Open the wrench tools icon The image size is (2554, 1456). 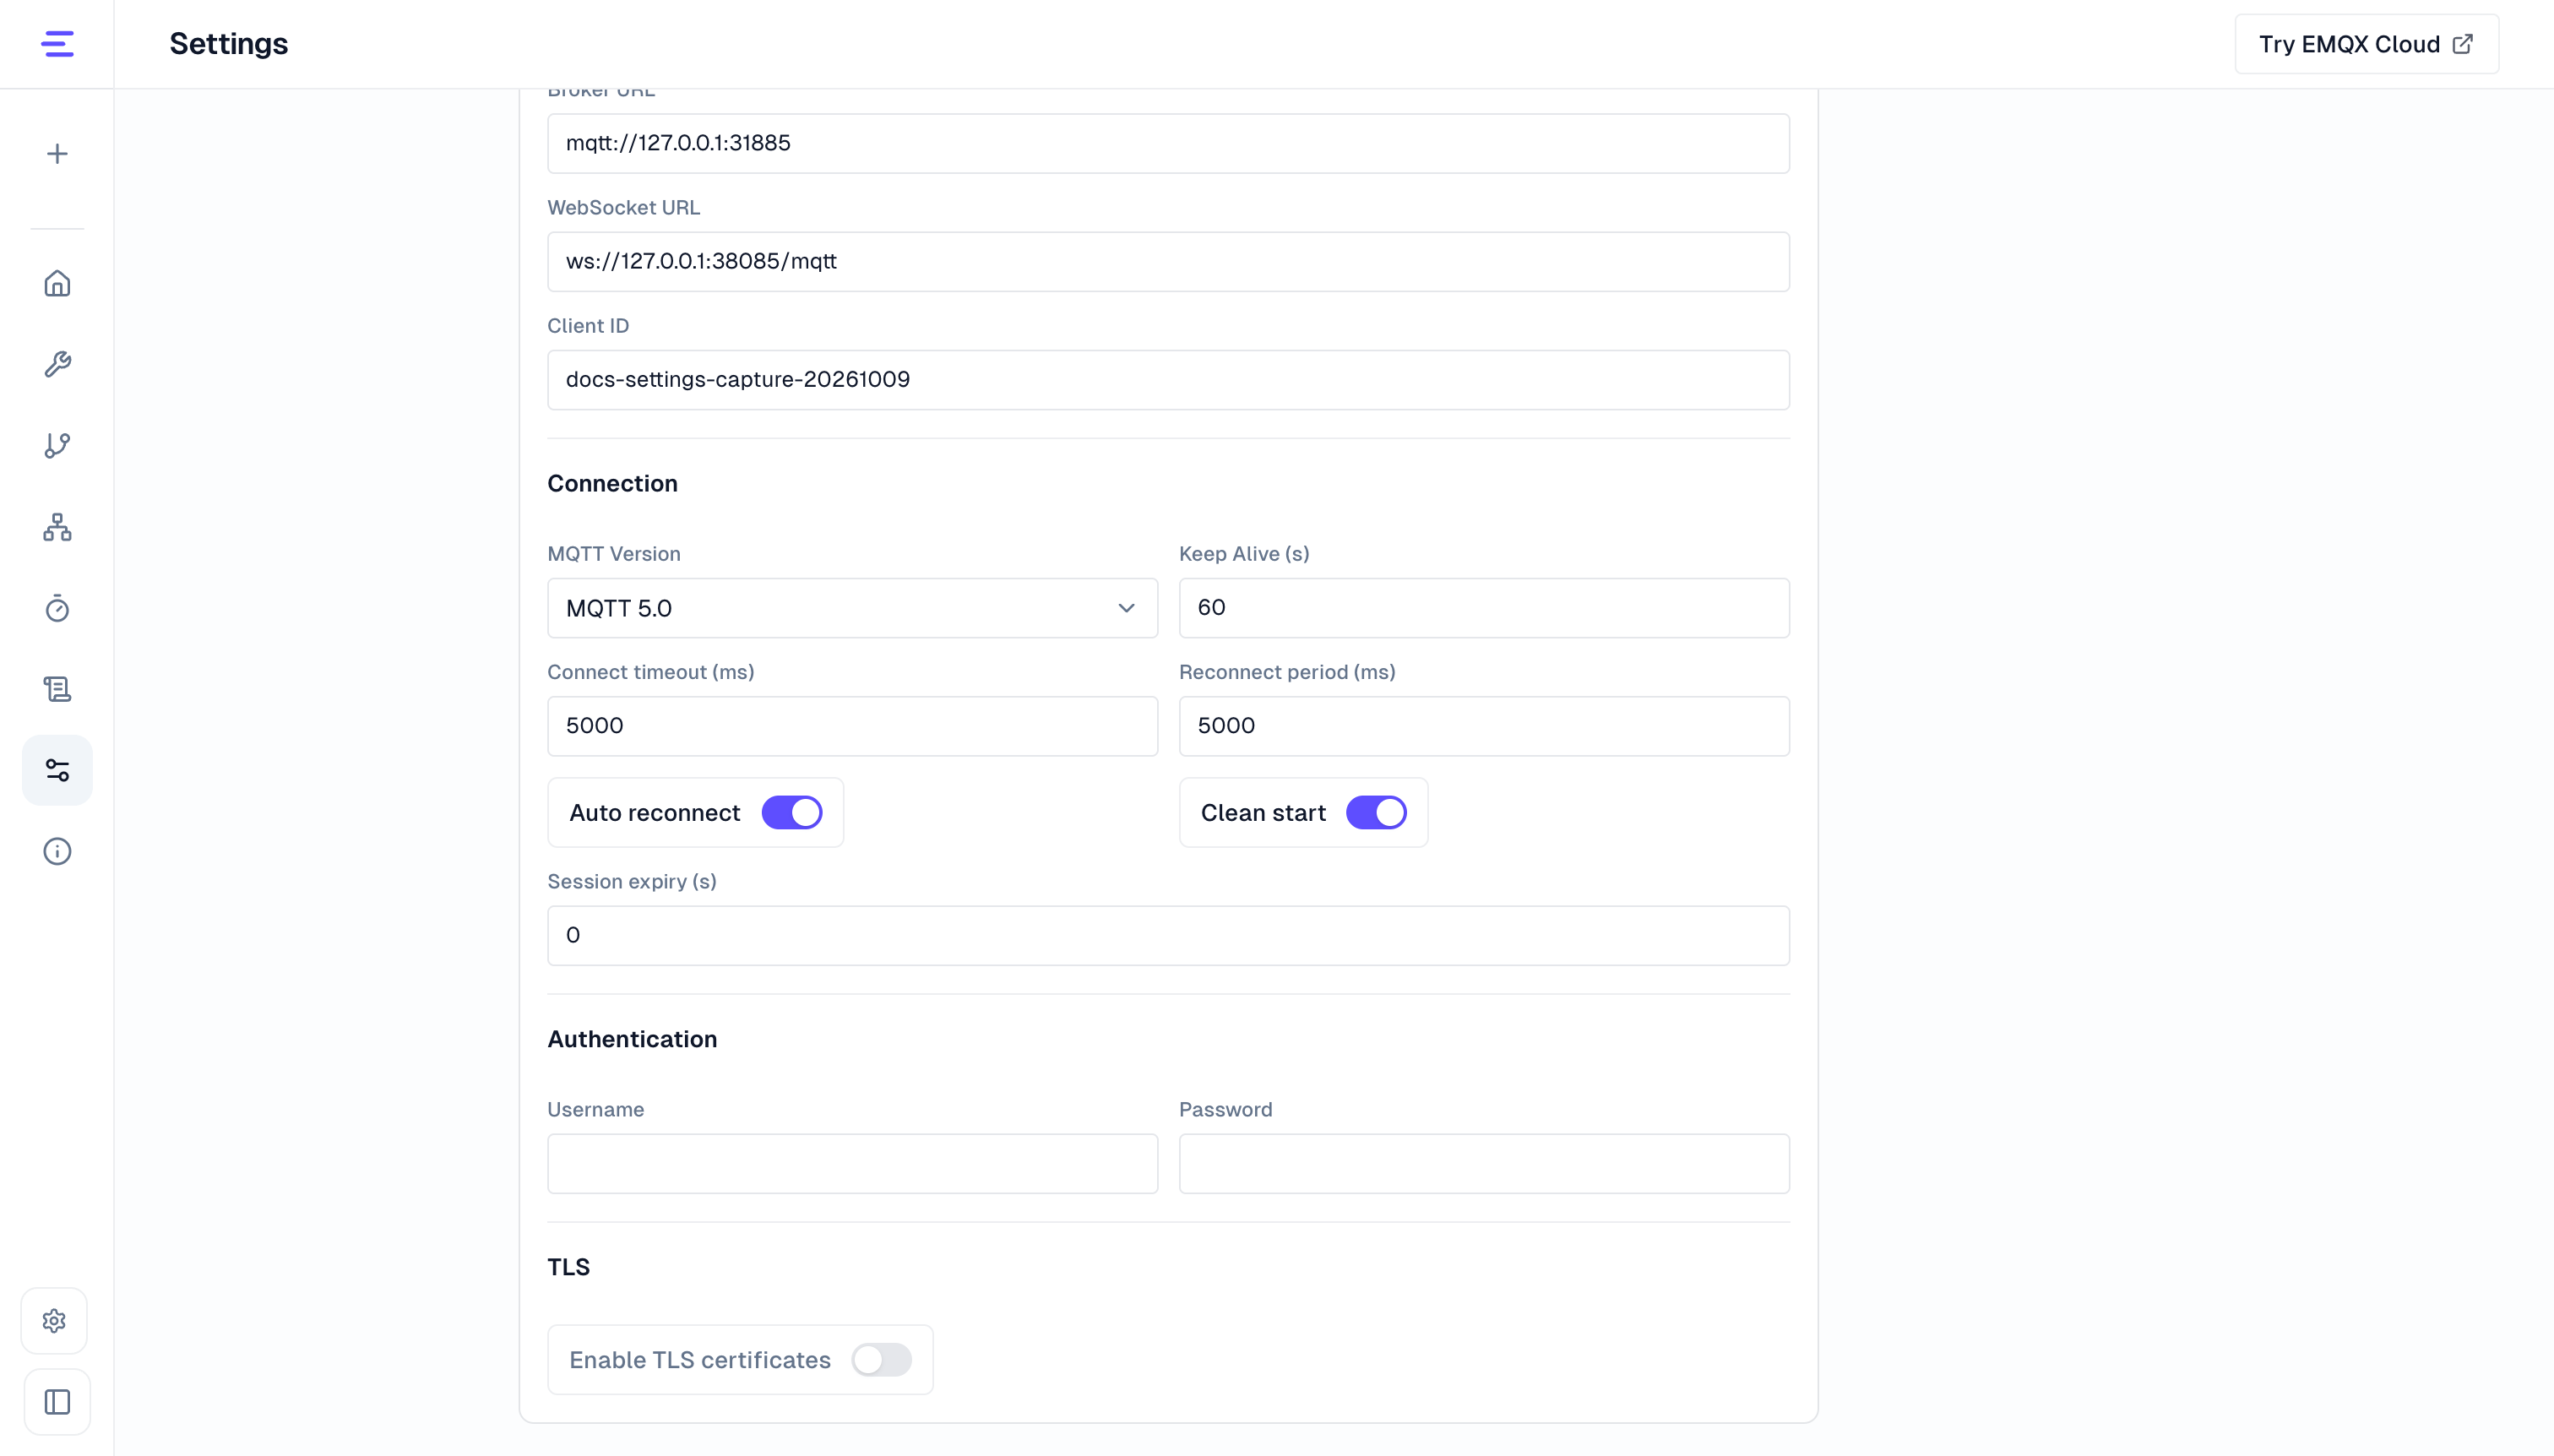57,364
